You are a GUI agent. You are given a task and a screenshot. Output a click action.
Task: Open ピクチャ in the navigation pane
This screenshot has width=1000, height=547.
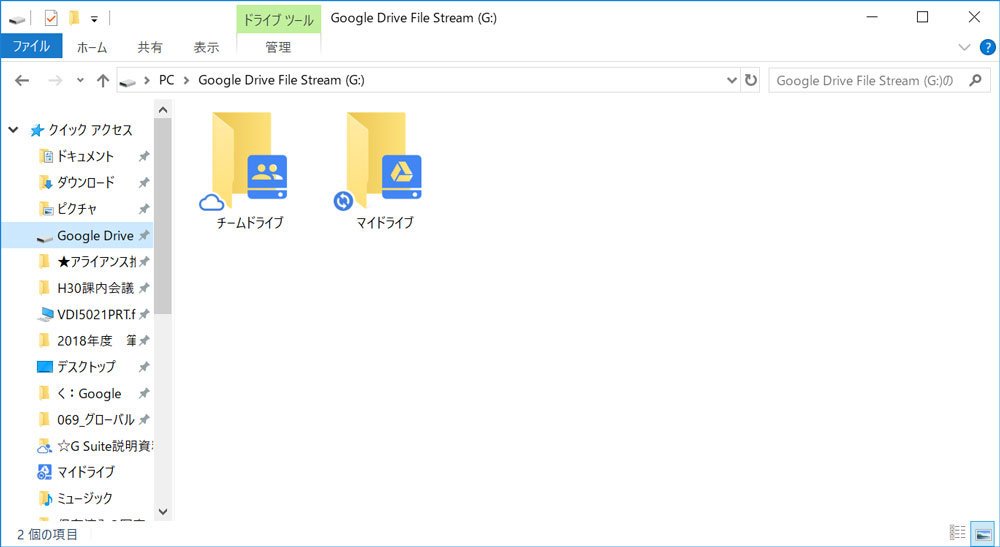[77, 209]
